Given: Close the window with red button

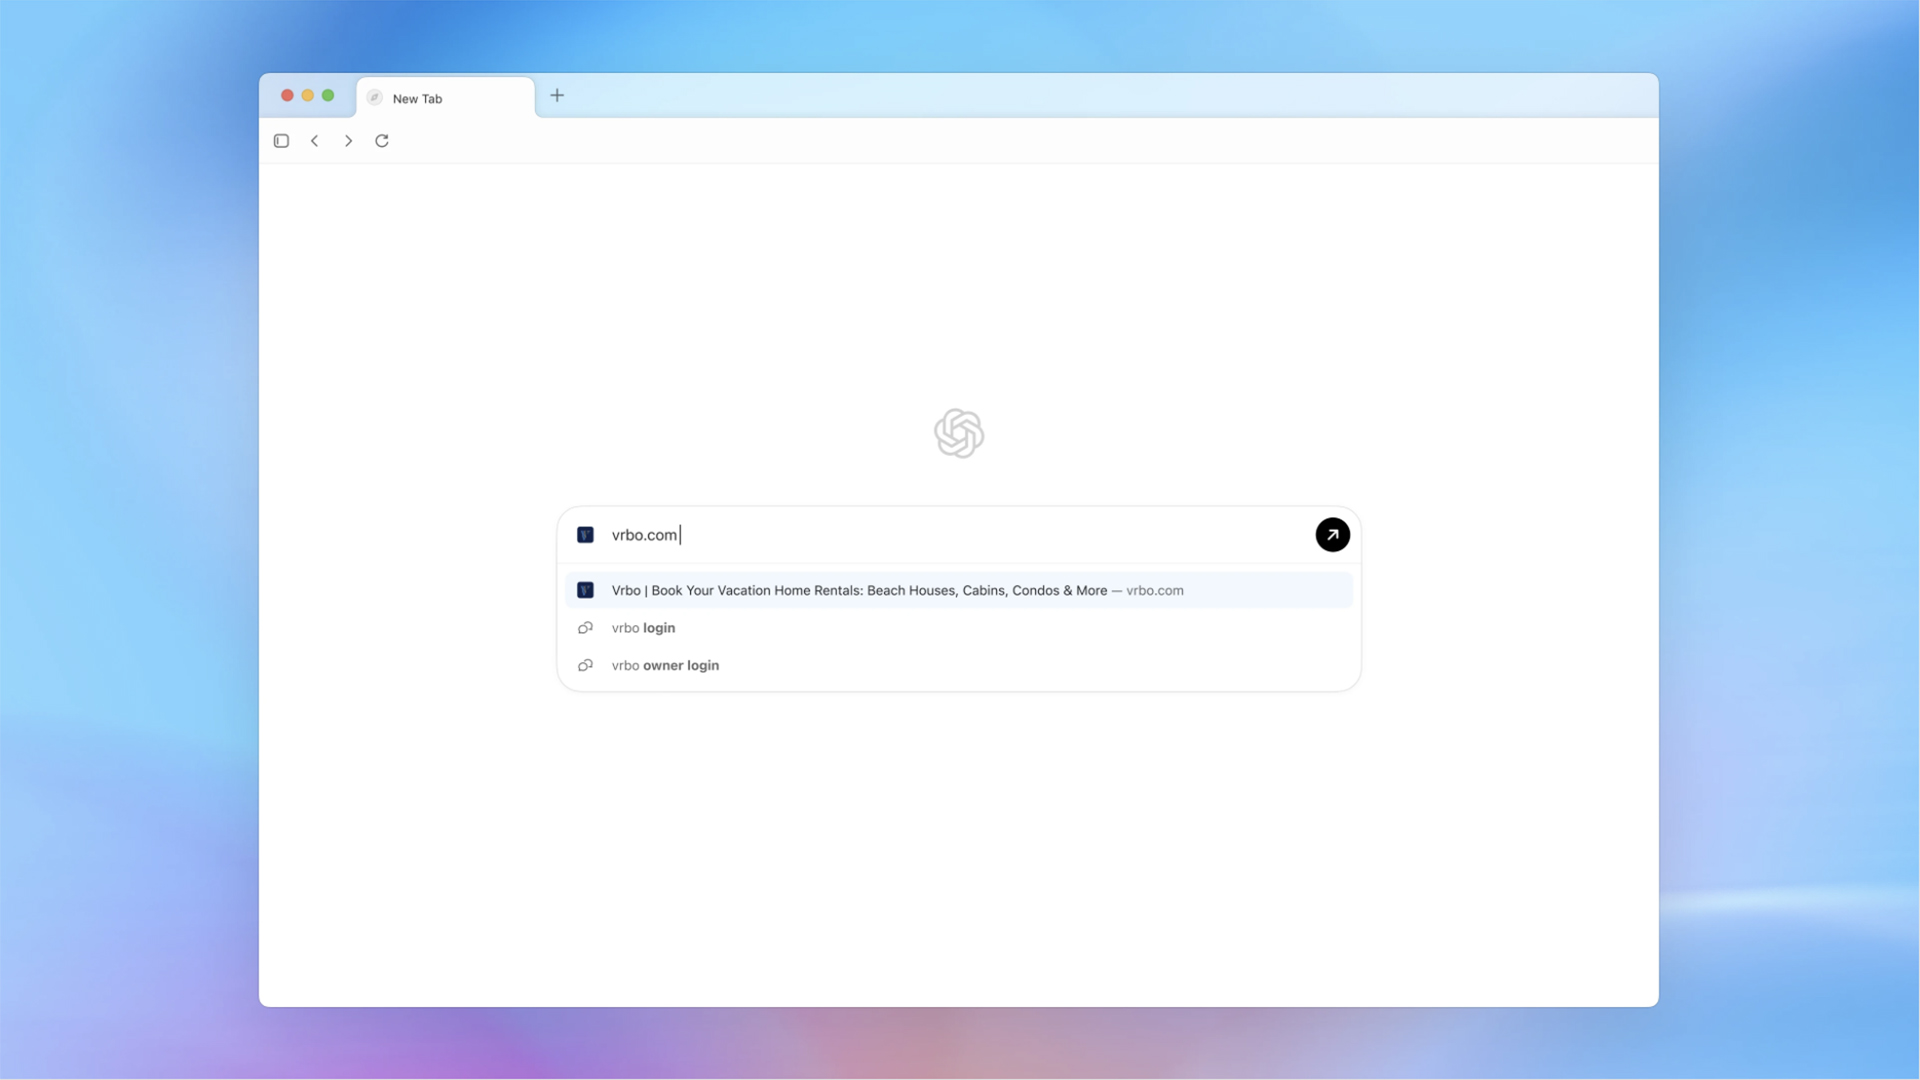Looking at the screenshot, I should coord(287,96).
